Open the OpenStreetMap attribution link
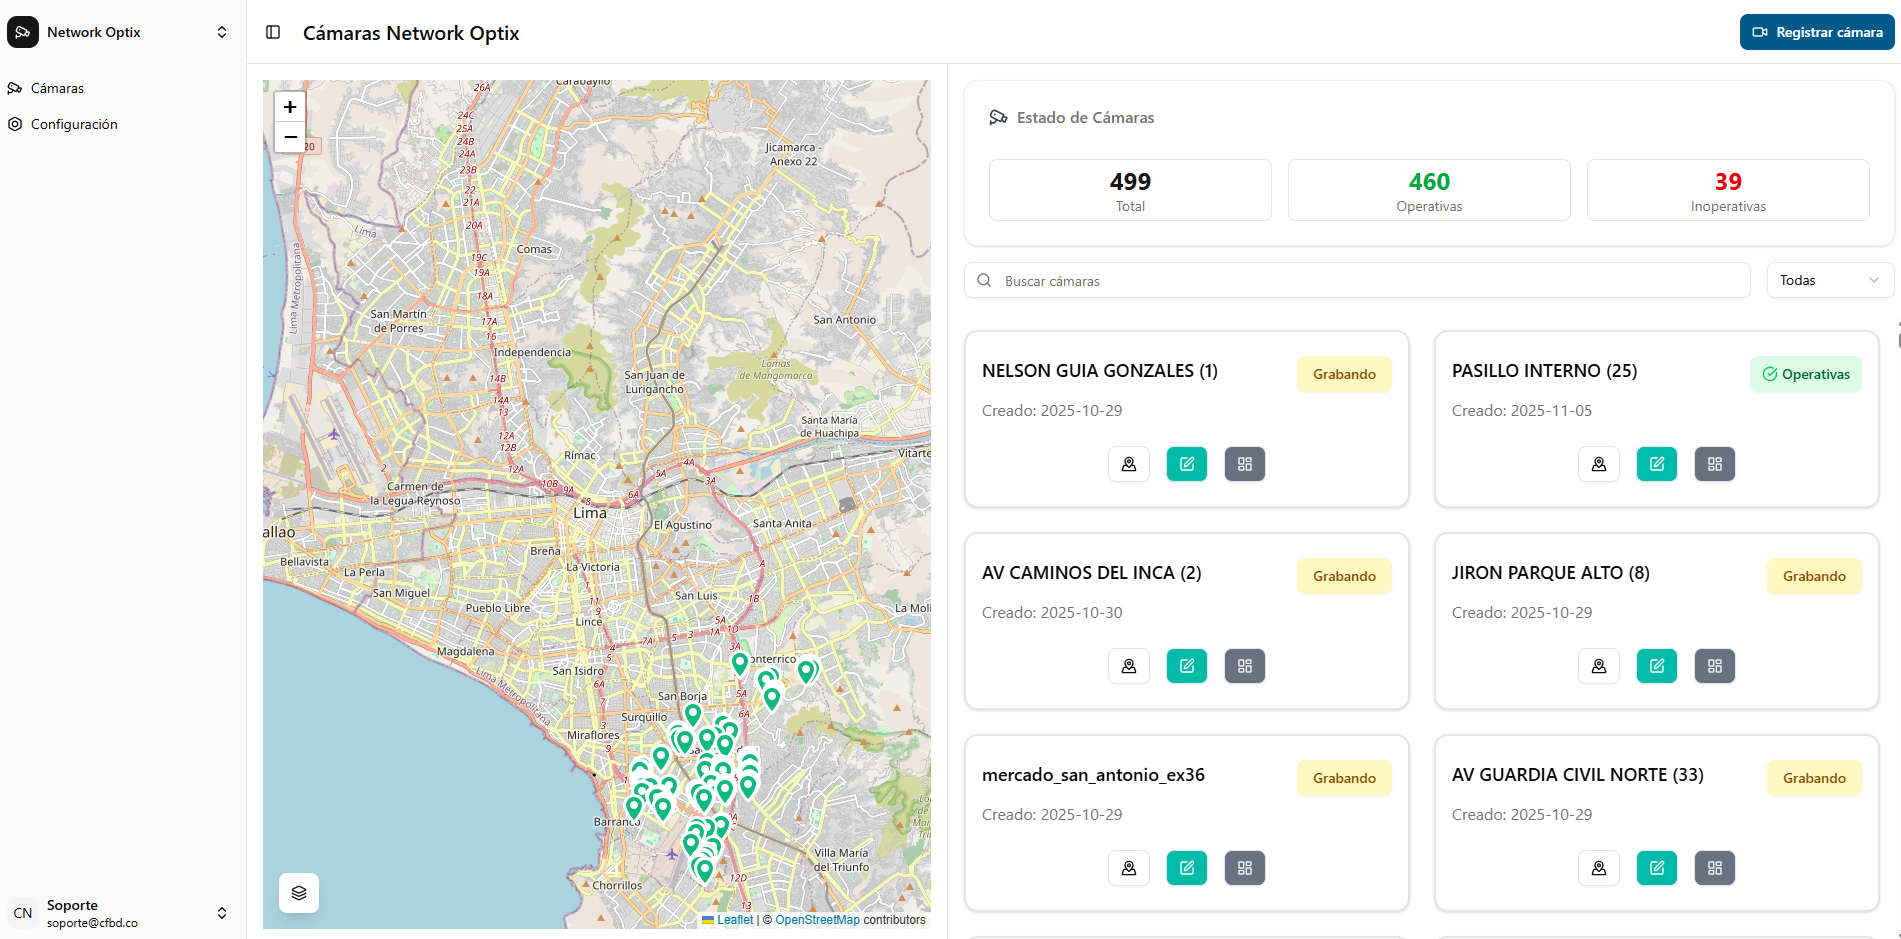Viewport: 1901px width, 939px height. tap(817, 920)
